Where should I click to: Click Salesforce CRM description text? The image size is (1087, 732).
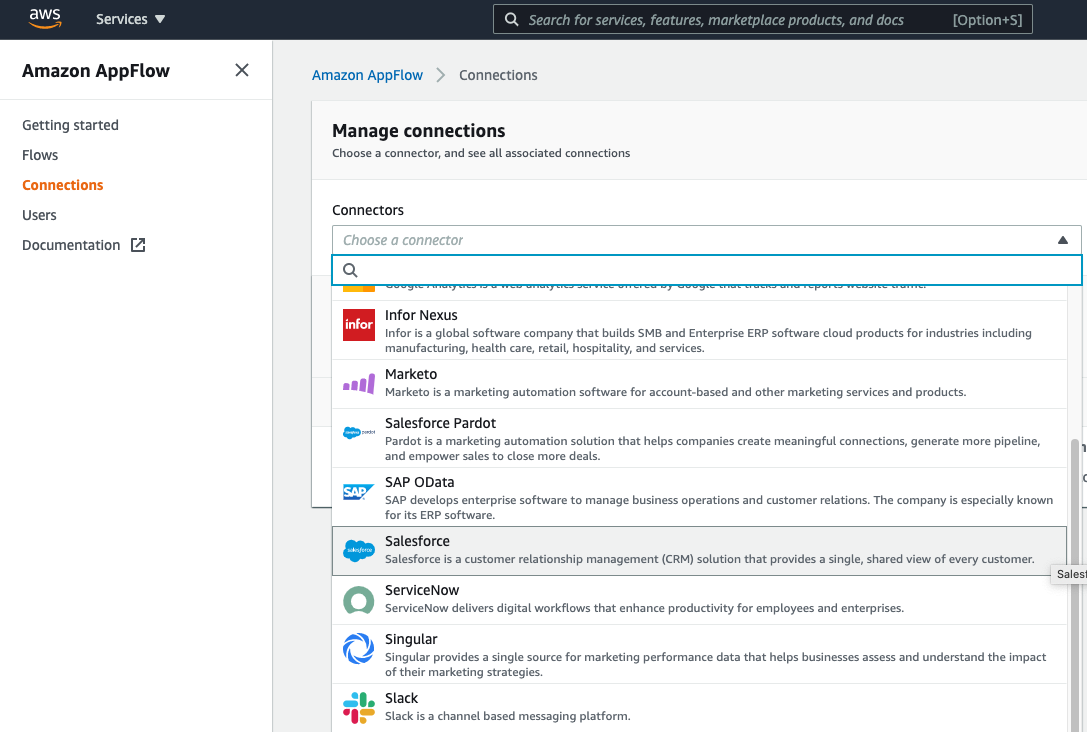[x=709, y=559]
